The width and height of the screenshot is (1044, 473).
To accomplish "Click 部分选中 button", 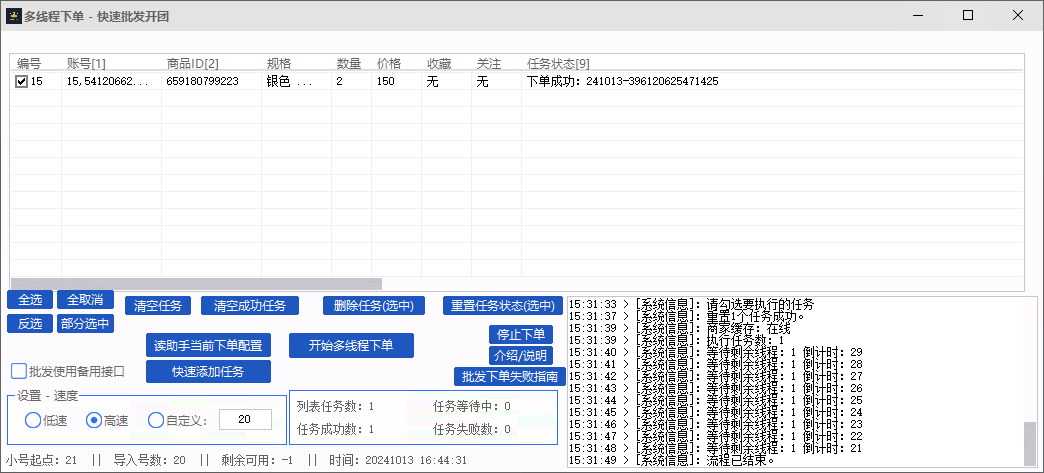I will coord(85,323).
